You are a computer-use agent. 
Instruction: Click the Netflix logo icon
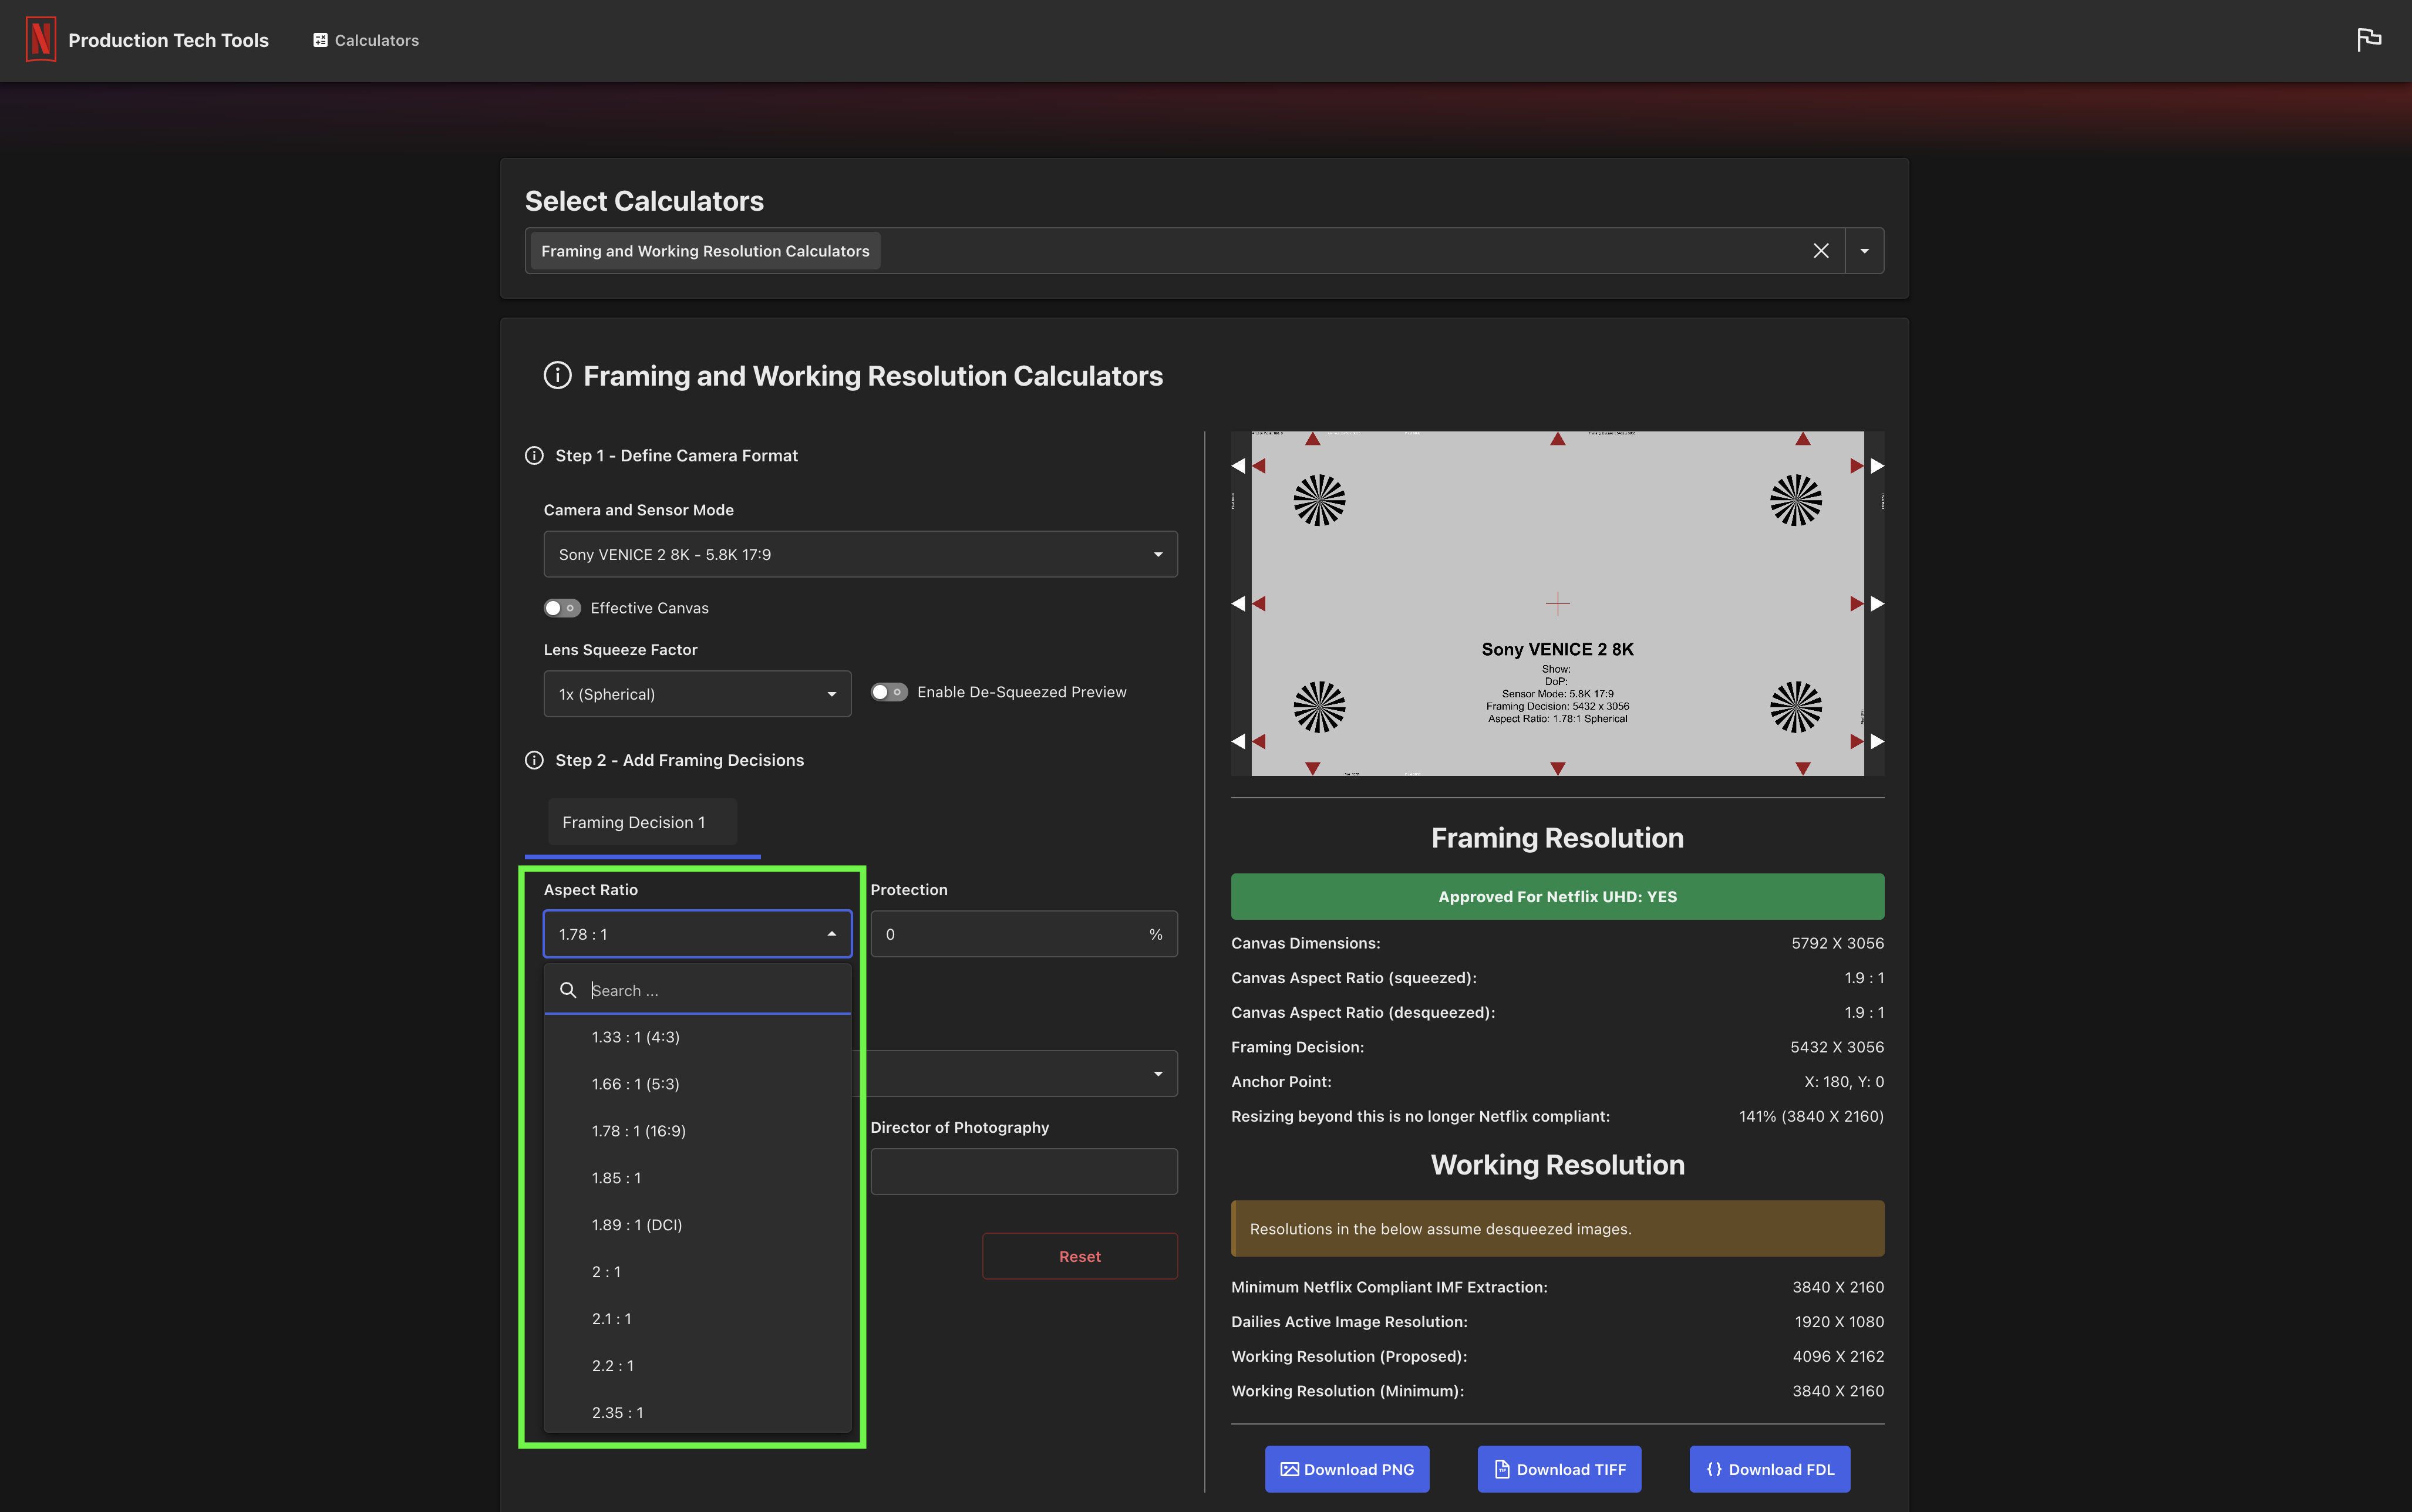click(x=41, y=40)
